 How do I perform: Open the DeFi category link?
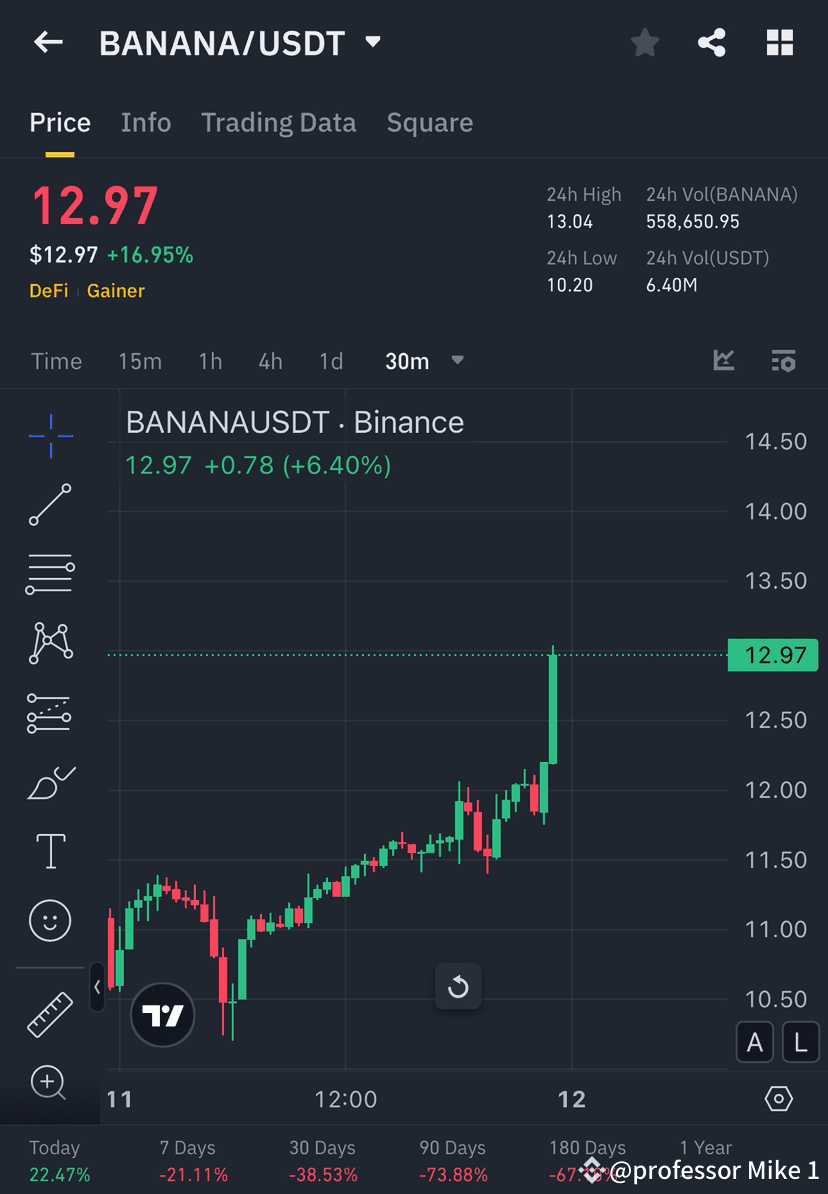[49, 291]
